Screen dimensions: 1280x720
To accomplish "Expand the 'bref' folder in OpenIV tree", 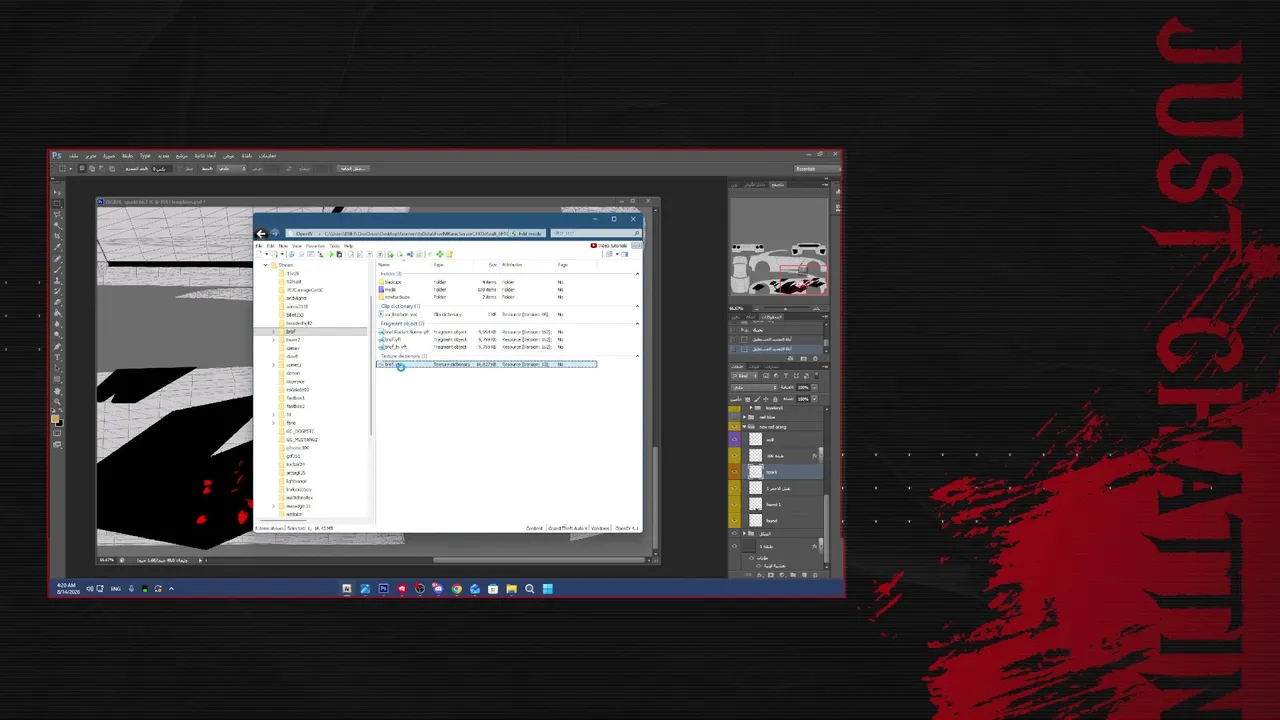I will pos(274,332).
